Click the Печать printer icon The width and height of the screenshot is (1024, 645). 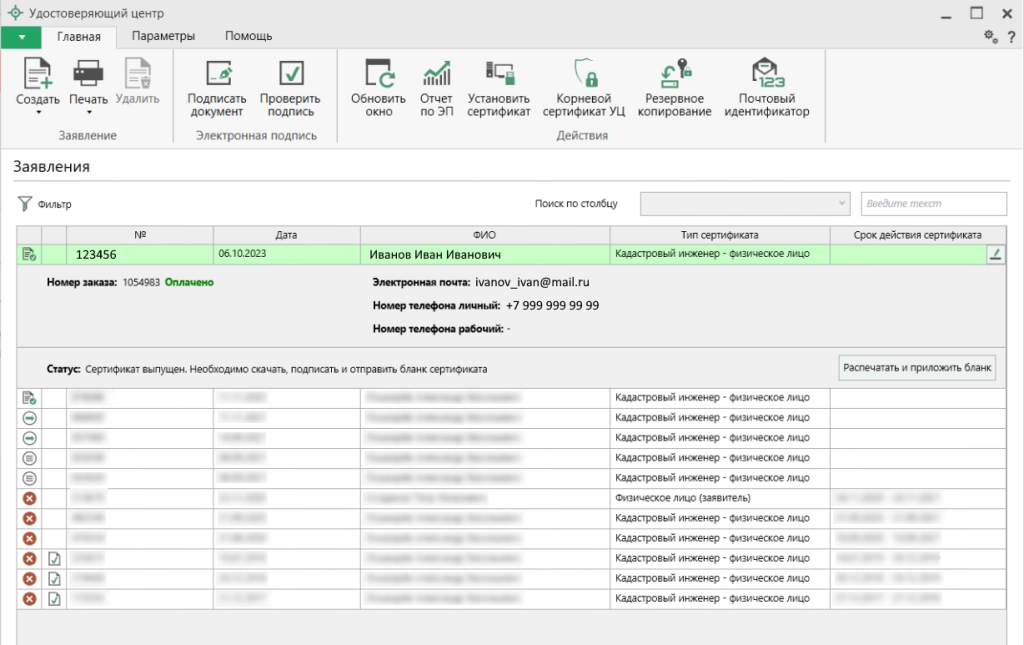[88, 73]
